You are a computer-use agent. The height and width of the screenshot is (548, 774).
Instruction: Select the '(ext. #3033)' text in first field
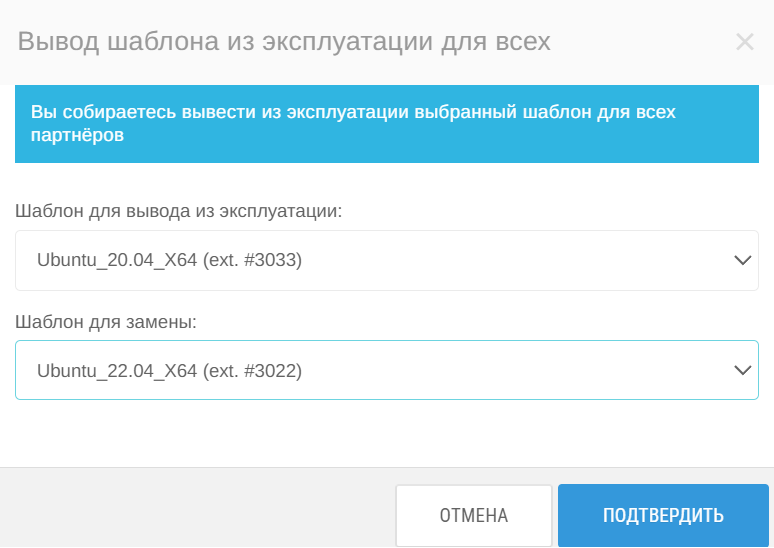coord(252,260)
